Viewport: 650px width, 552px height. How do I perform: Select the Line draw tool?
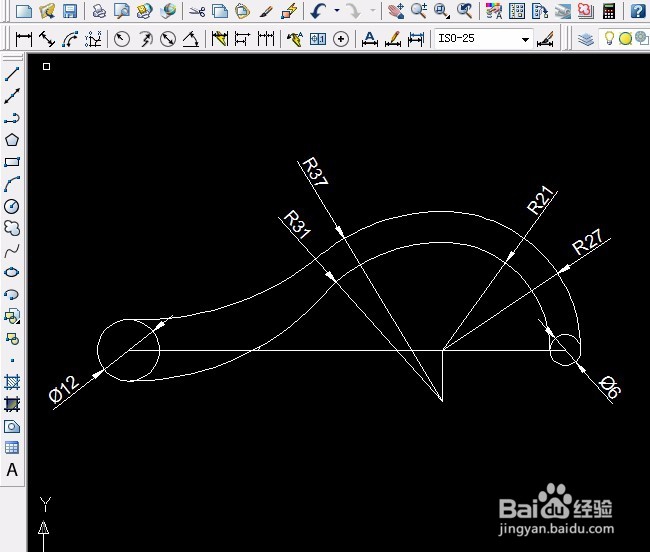[12, 74]
